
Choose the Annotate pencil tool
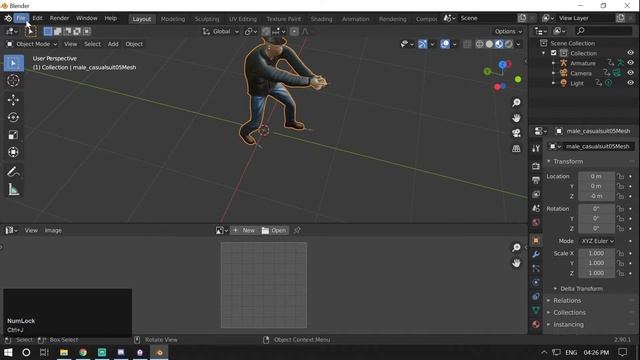coord(13,172)
